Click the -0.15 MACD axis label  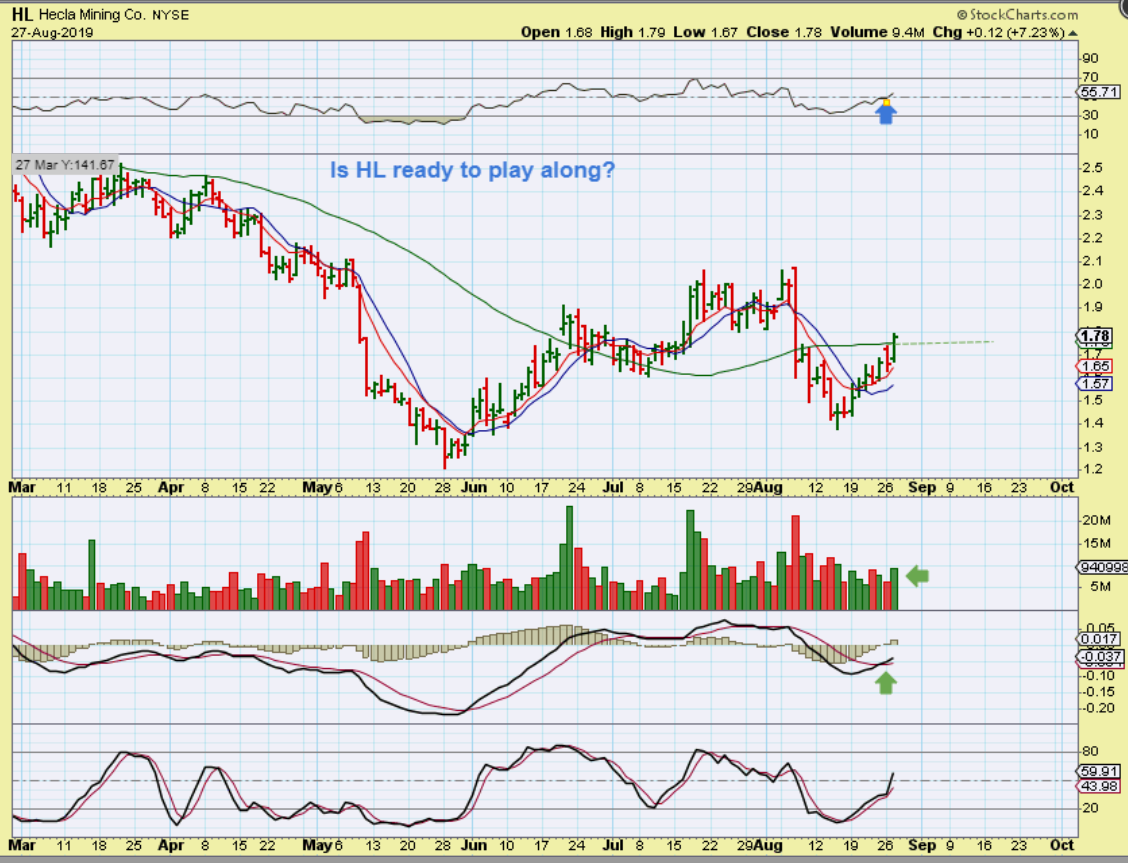point(1098,692)
